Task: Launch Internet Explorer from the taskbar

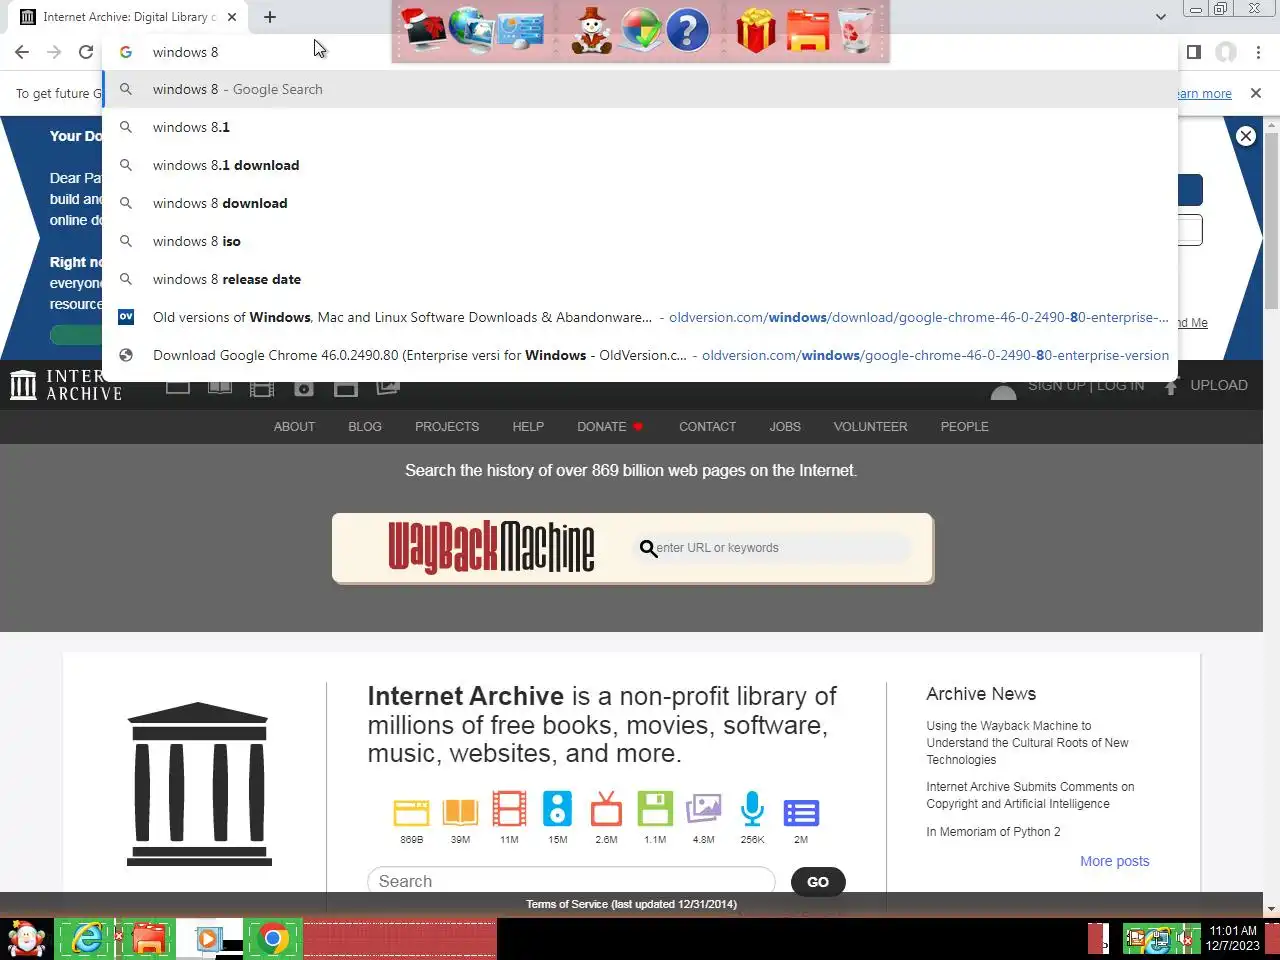Action: pos(87,939)
